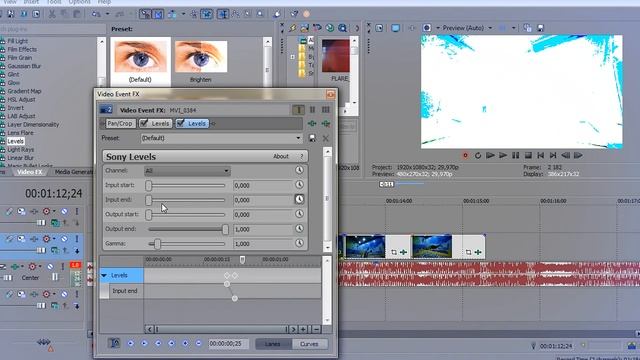The image size is (640, 360).
Task: Select Gaussian Blur in the FX list
Action: click(24, 66)
